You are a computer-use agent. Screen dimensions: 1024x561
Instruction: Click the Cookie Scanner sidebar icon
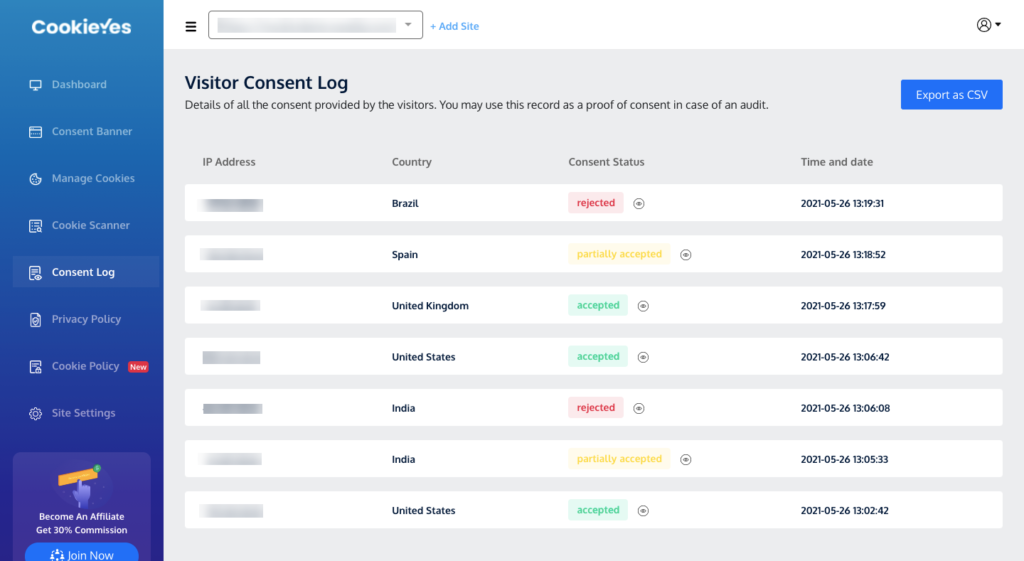[x=35, y=226]
